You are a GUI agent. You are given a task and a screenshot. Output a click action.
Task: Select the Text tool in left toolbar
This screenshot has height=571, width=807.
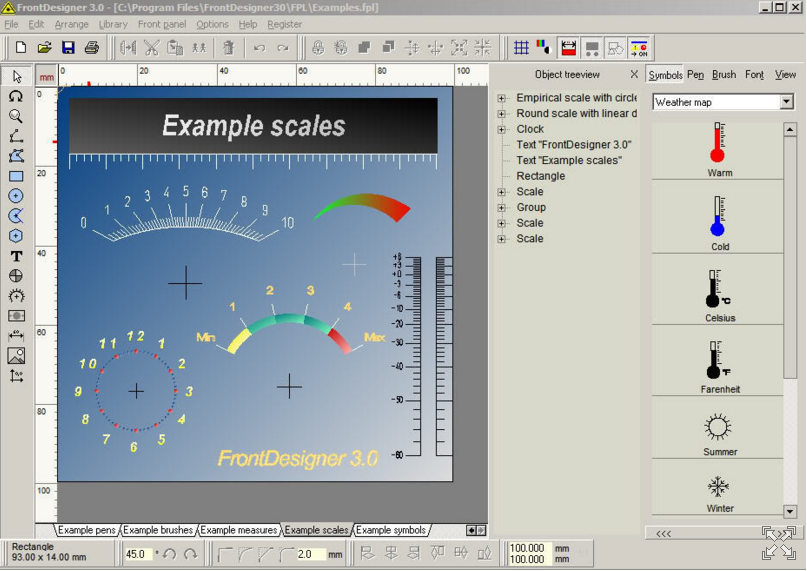coord(16,256)
